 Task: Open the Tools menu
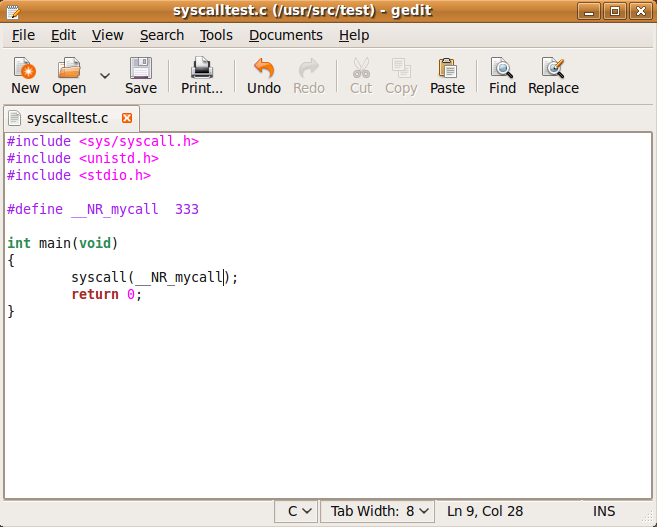216,35
